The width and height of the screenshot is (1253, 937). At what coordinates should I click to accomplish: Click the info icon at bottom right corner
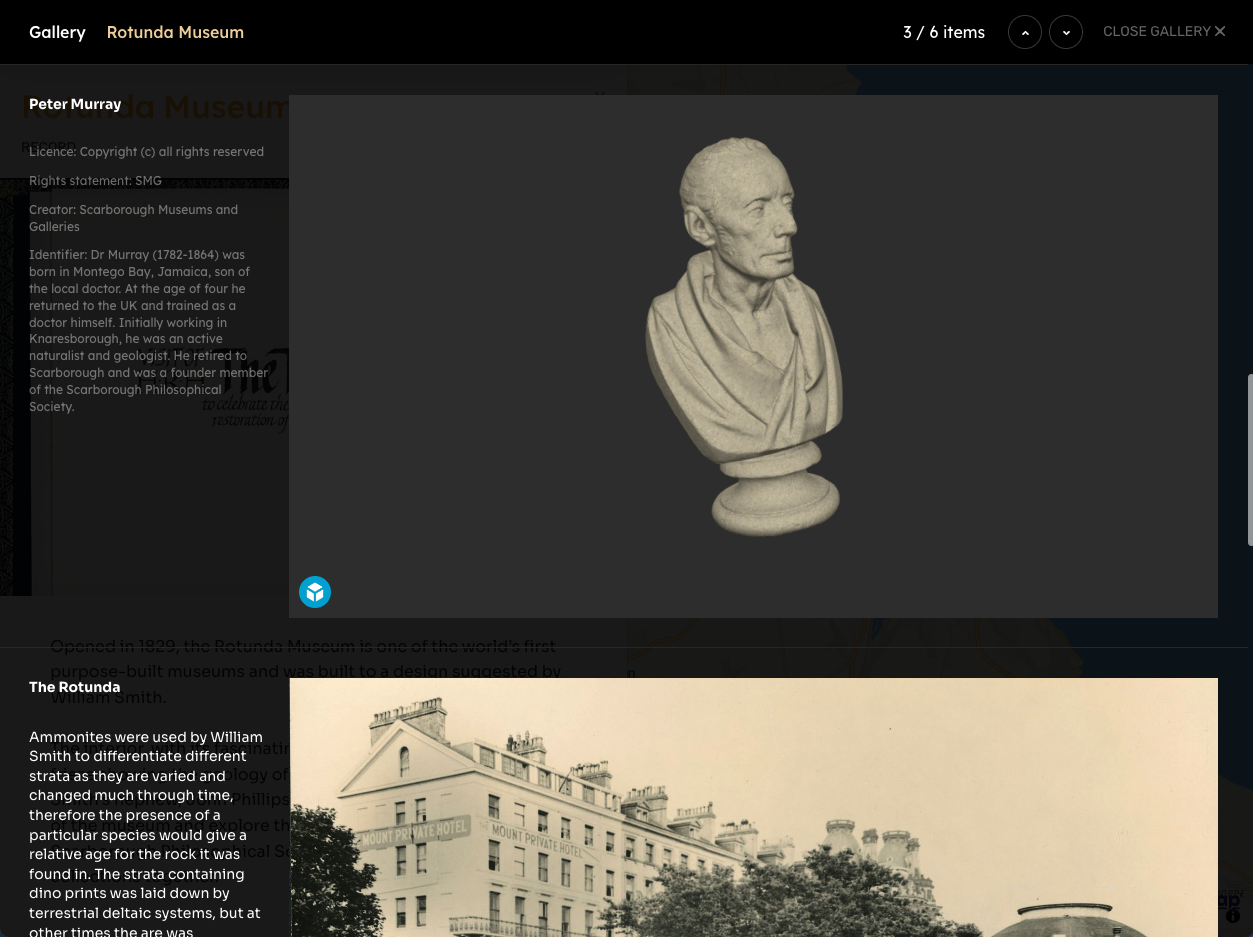[x=1233, y=916]
